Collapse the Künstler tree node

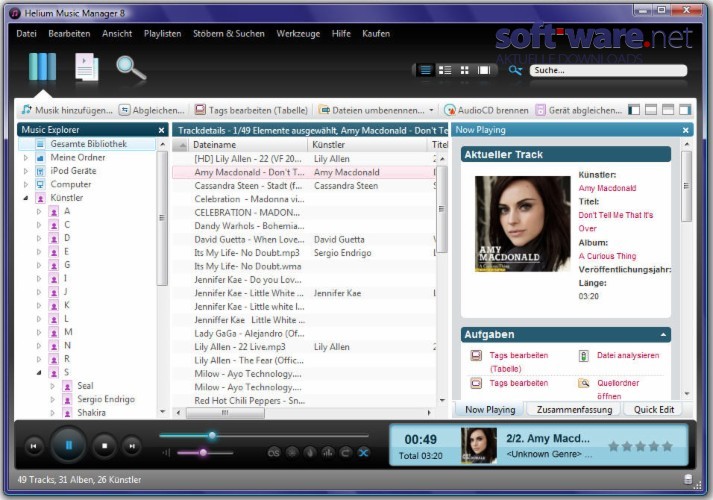(26, 198)
